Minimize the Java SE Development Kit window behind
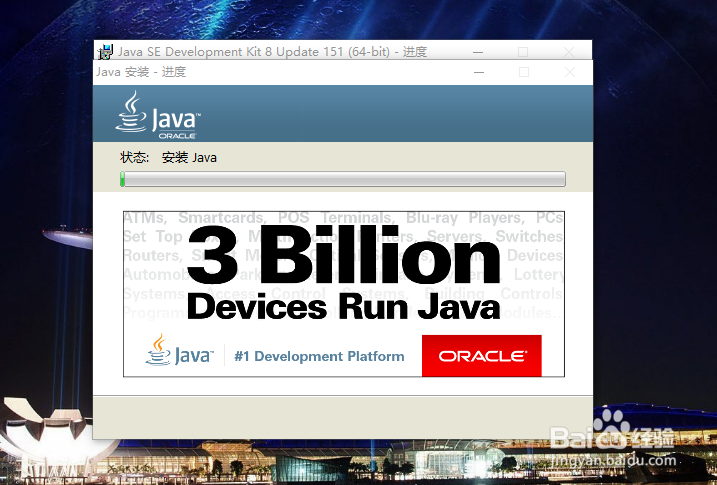The width and height of the screenshot is (717, 485). click(478, 52)
